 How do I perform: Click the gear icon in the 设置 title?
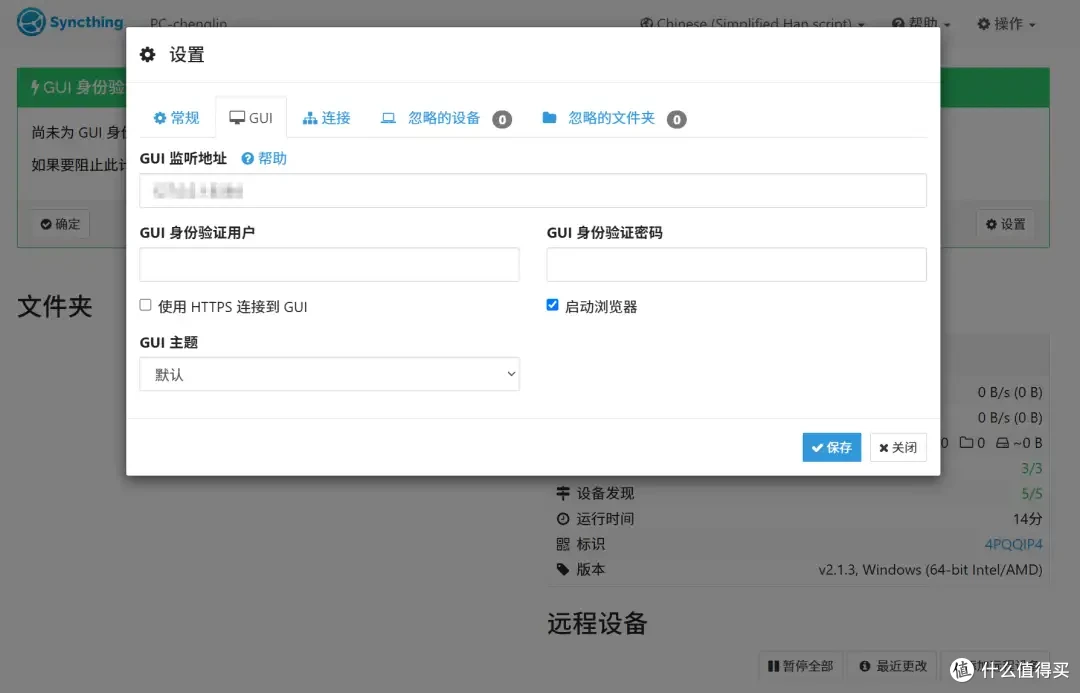[147, 54]
